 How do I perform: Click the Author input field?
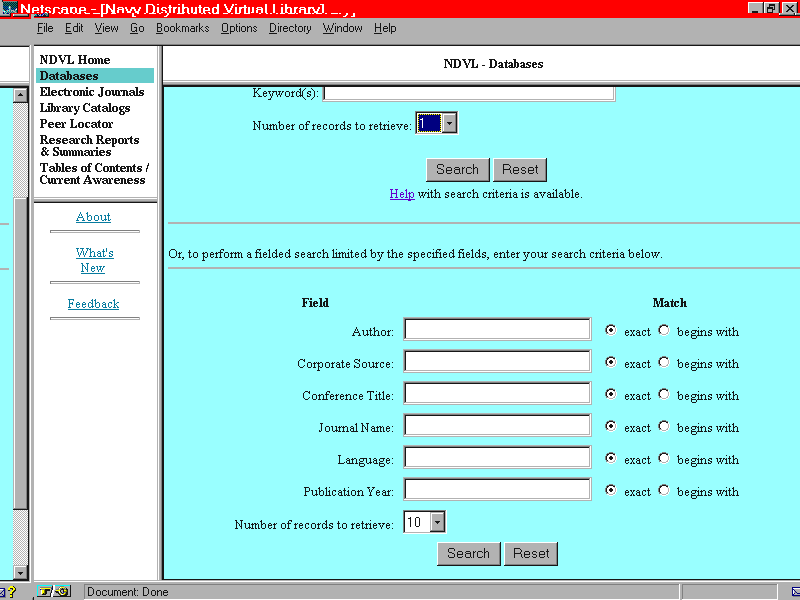click(497, 329)
